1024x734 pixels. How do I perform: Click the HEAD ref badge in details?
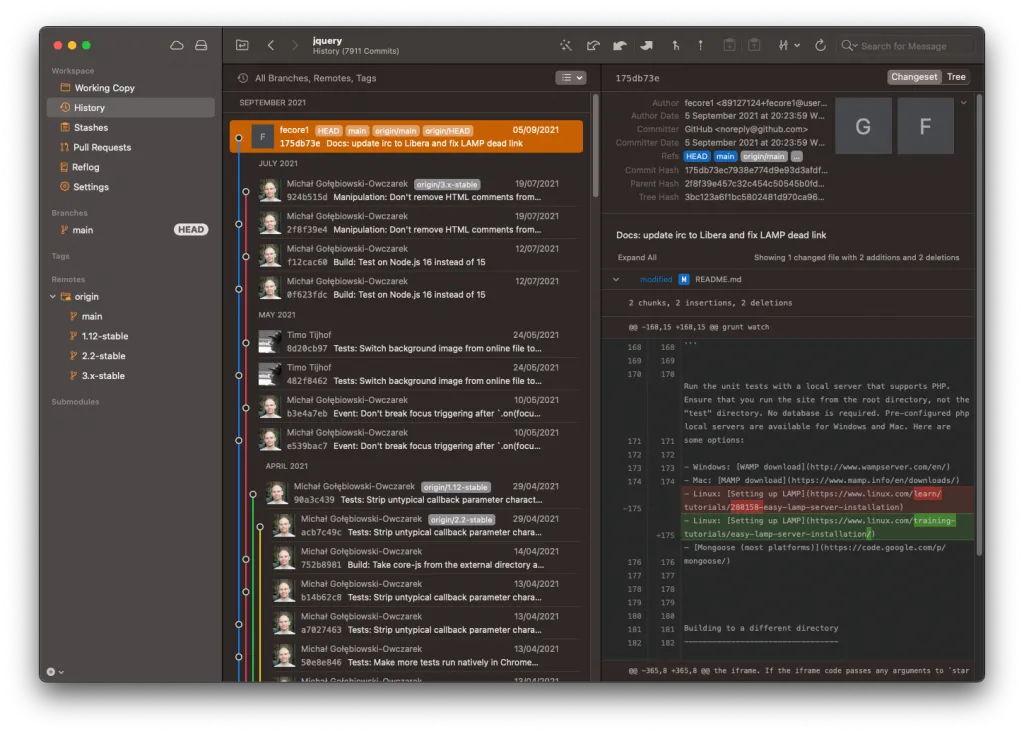696,157
